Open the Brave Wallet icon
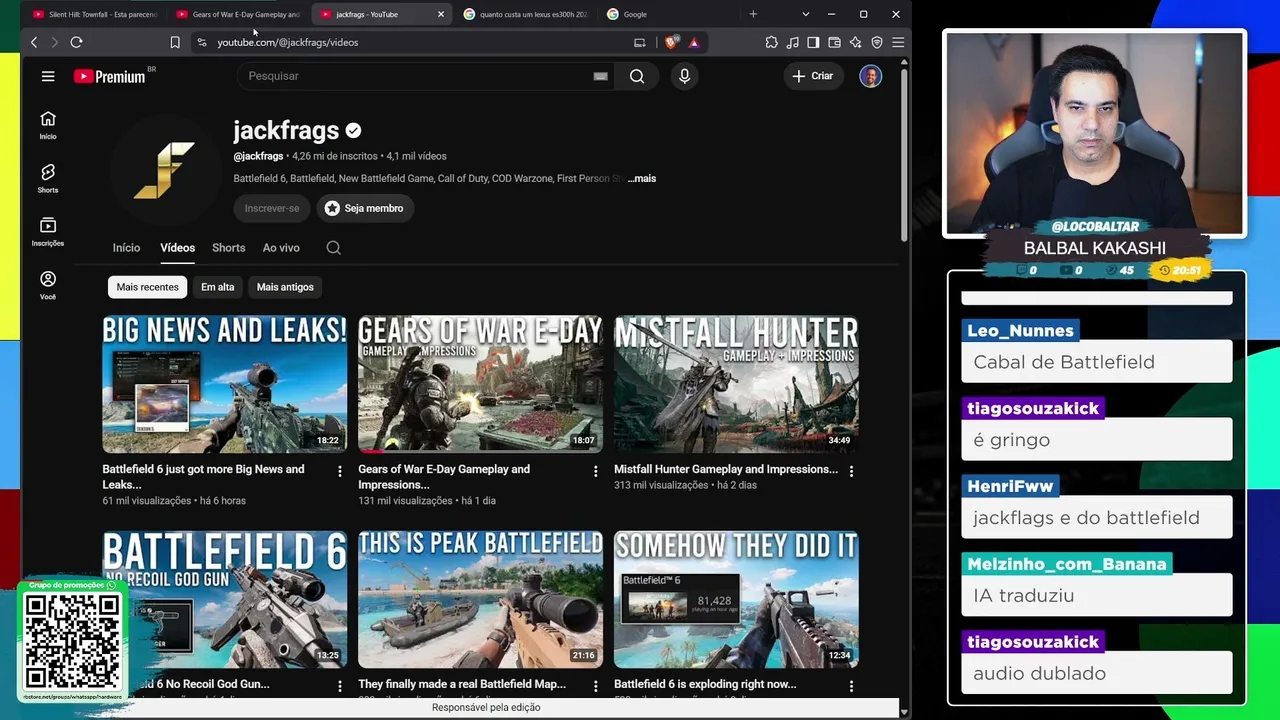The width and height of the screenshot is (1280, 720). pyautogui.click(x=834, y=42)
